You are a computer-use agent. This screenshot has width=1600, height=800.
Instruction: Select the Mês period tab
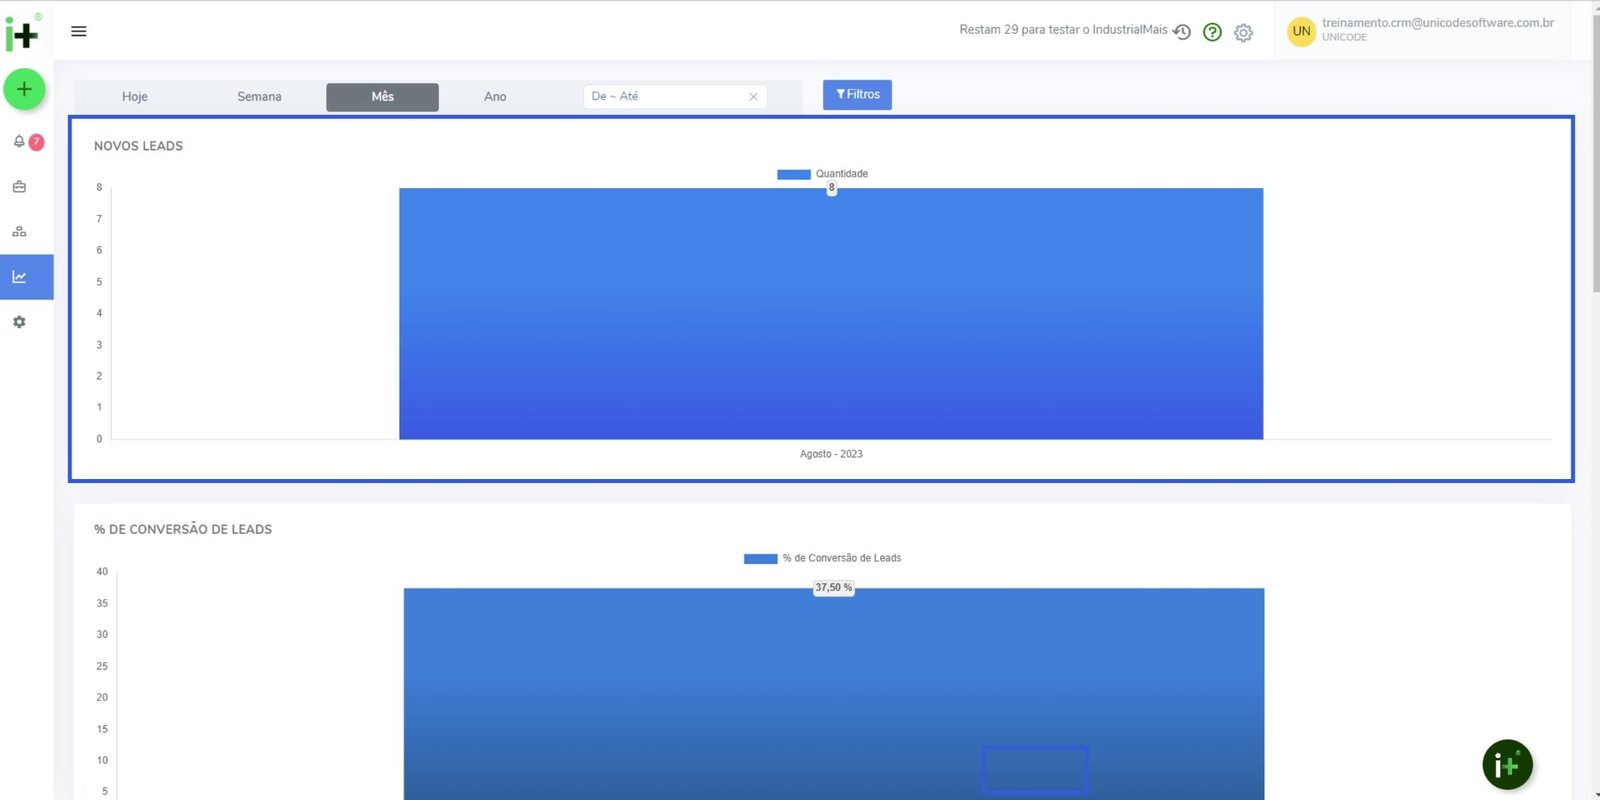382,97
